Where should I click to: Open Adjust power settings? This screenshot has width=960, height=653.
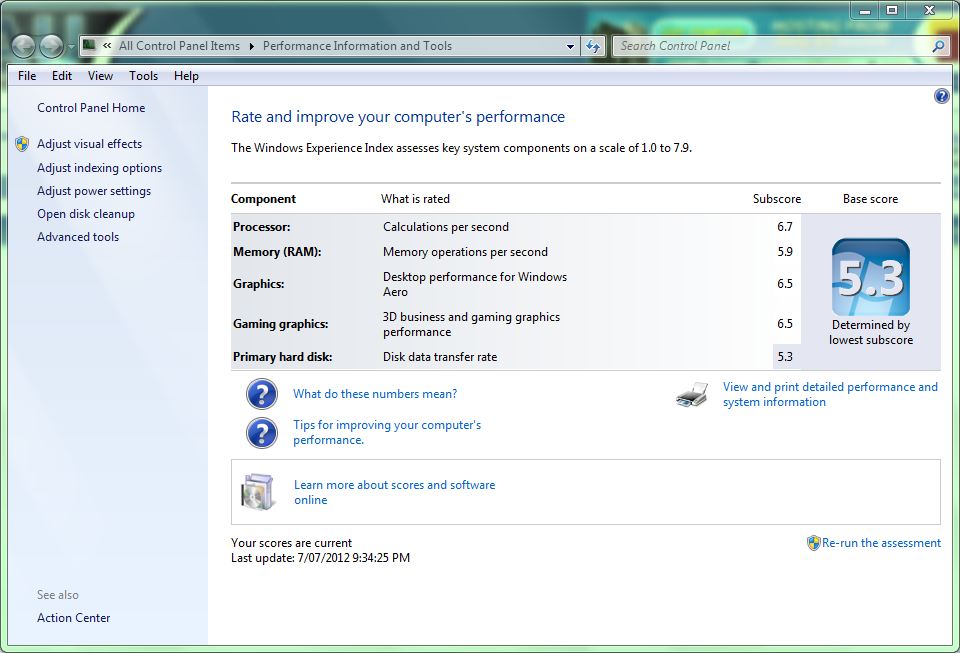94,191
